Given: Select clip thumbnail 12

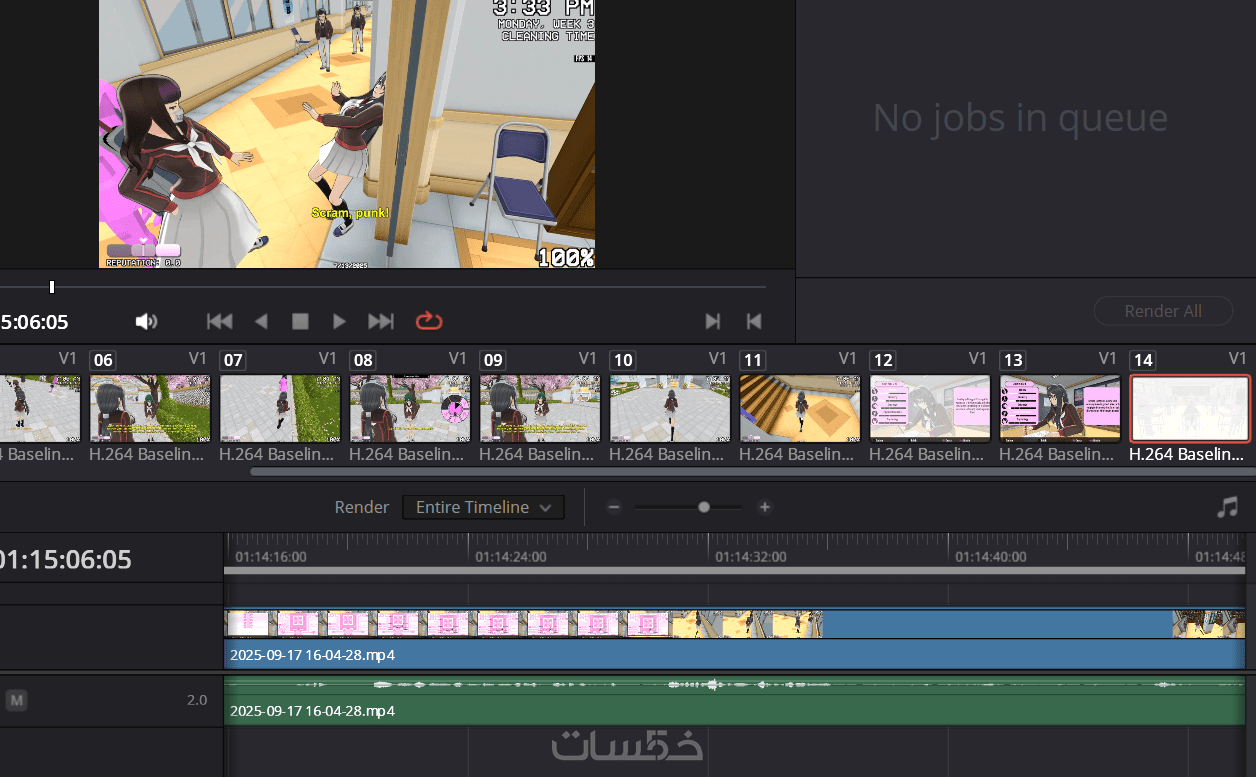Looking at the screenshot, I should (930, 409).
